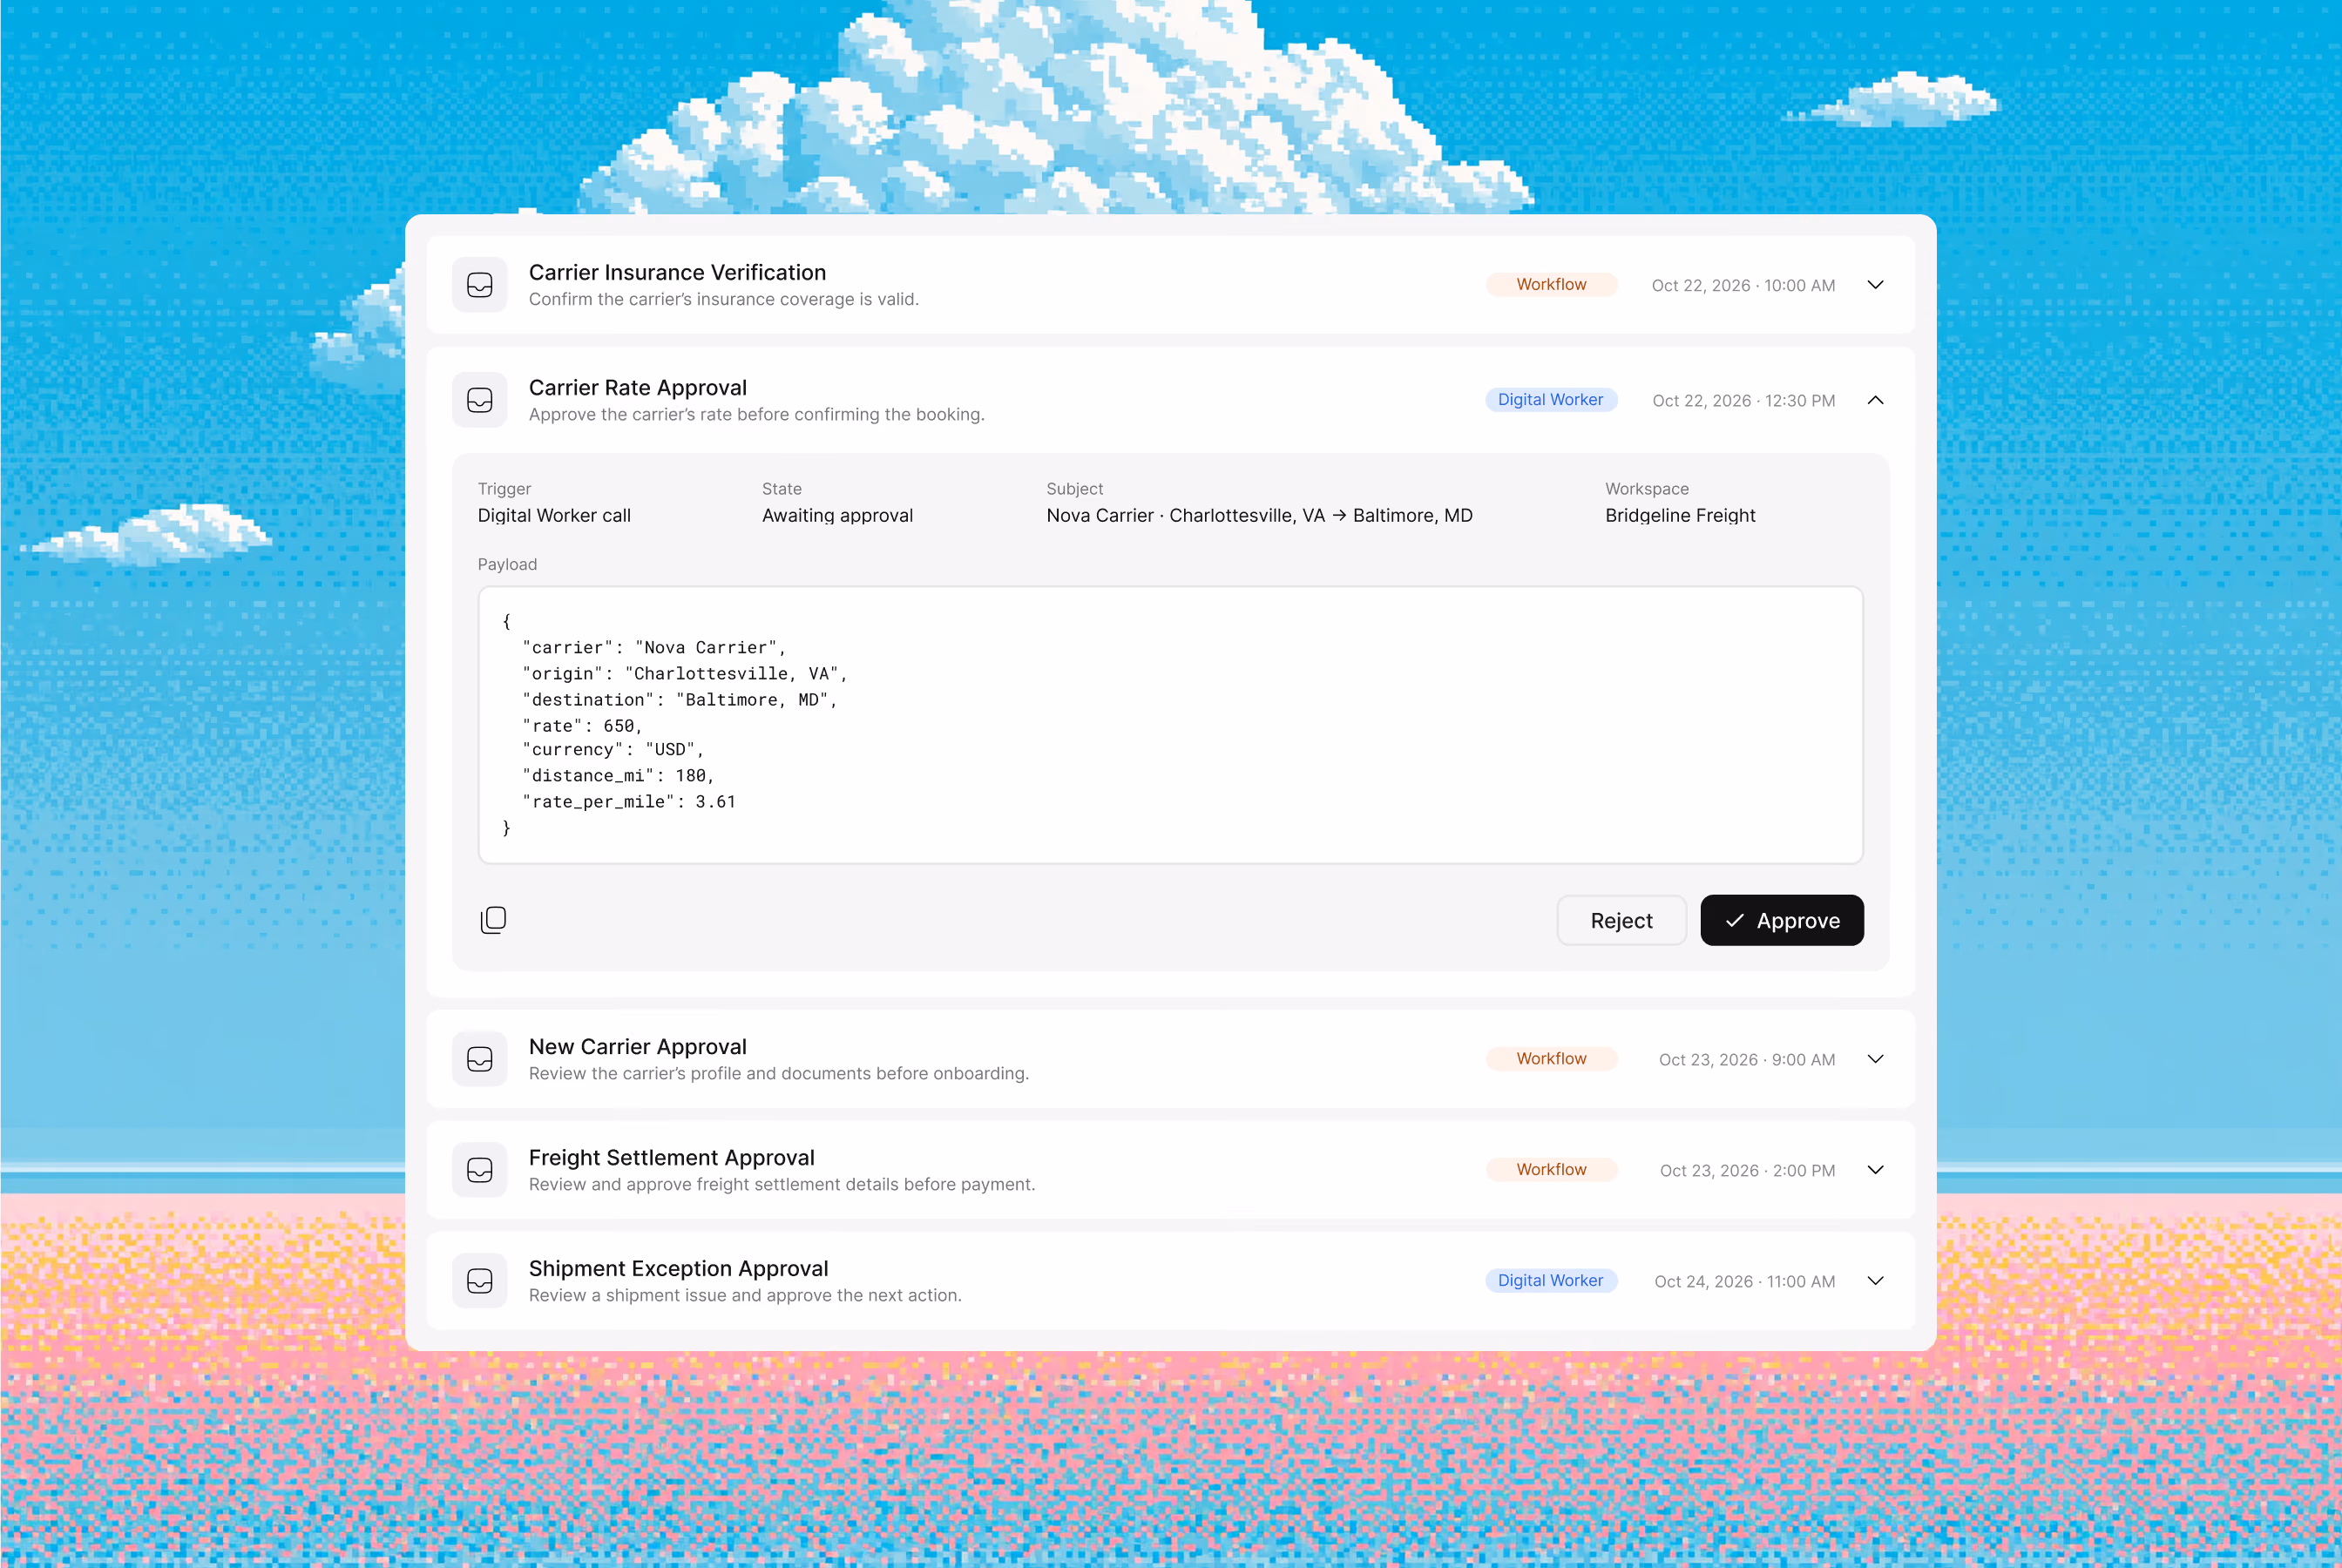Approve the carrier rate request
2342x1568 pixels.
1781,920
